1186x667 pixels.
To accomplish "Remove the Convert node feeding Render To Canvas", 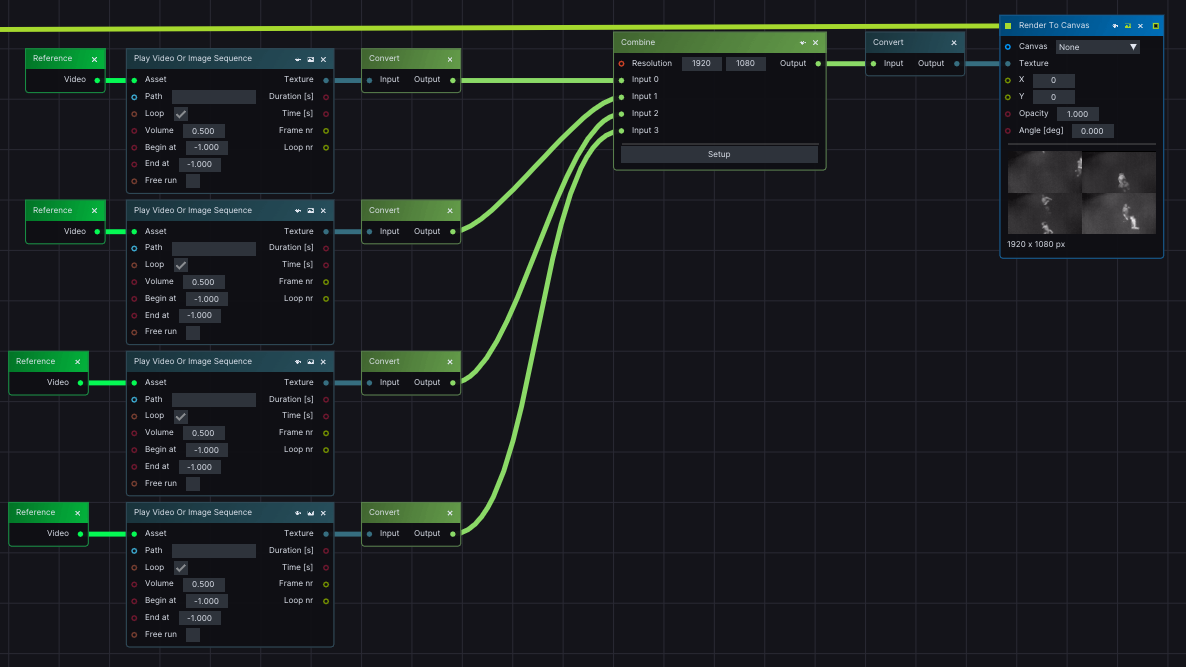I will 953,43.
